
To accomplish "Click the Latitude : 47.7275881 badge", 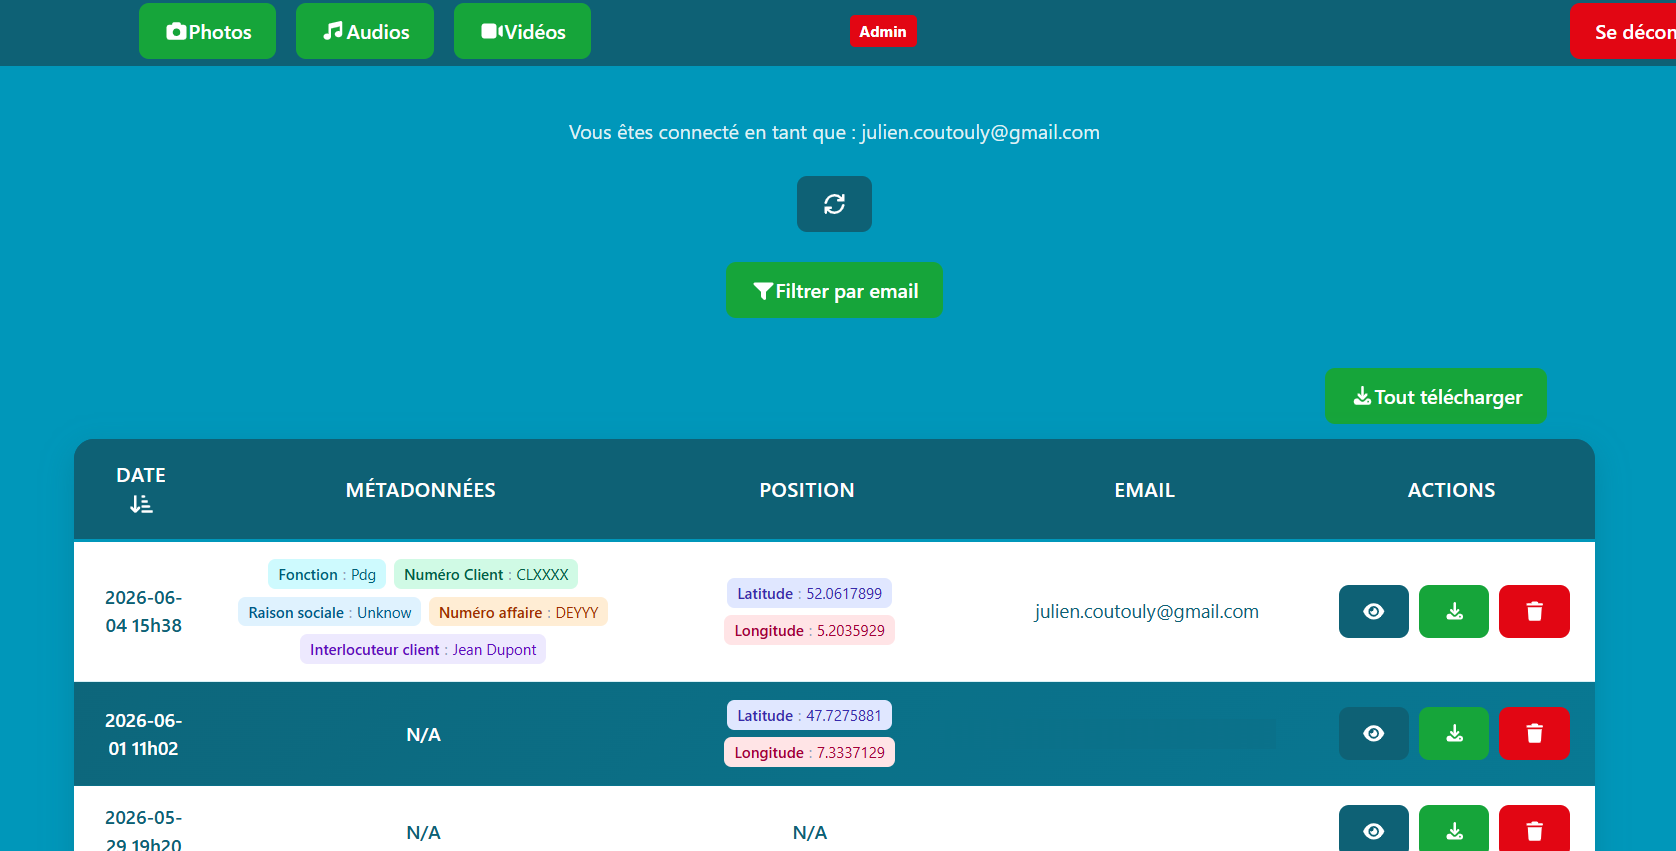I will [x=809, y=715].
